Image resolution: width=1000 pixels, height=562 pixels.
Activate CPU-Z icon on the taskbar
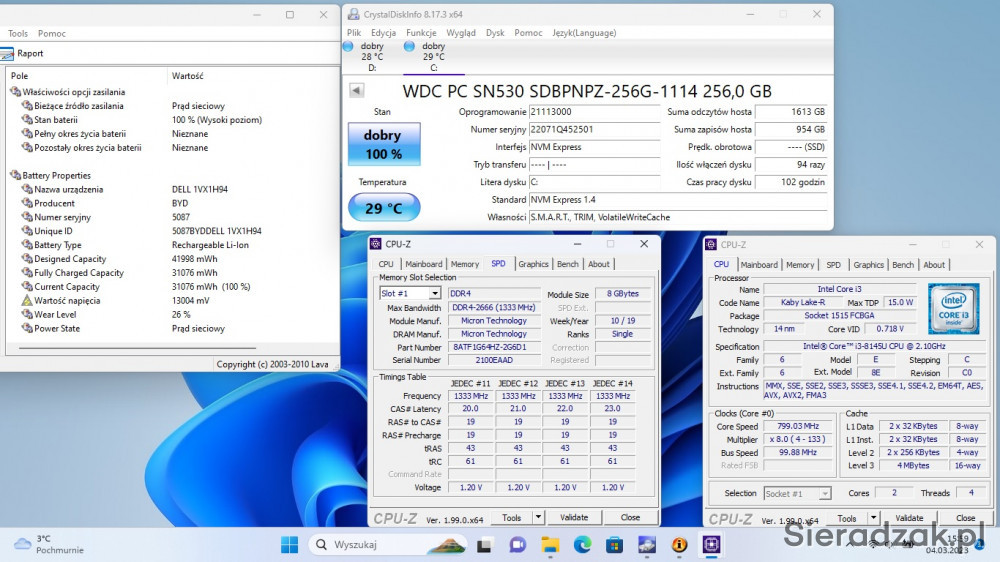712,544
